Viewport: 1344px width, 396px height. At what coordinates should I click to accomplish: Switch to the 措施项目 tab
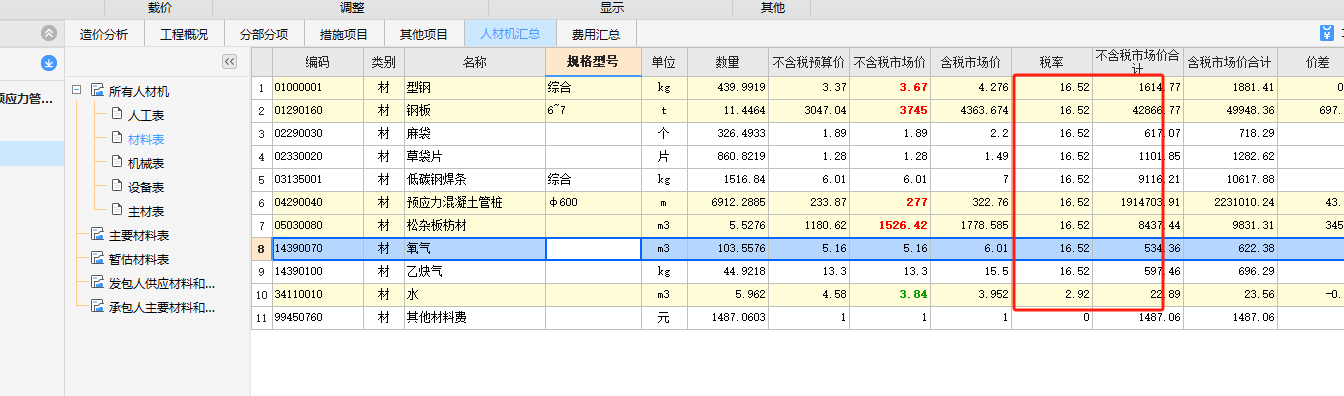click(344, 34)
